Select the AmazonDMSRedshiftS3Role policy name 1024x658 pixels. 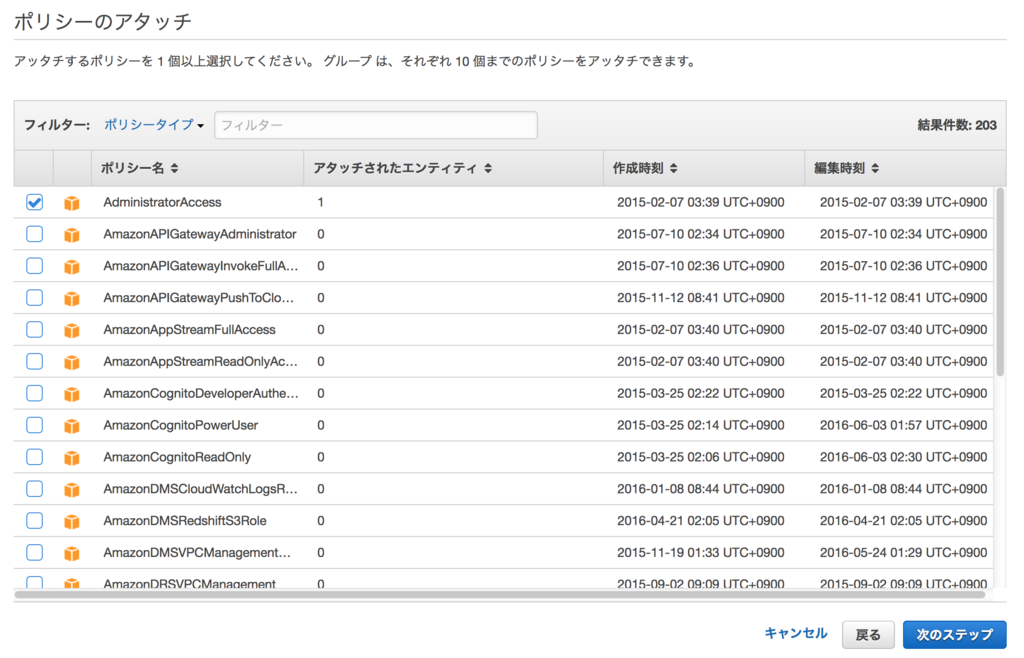point(185,521)
